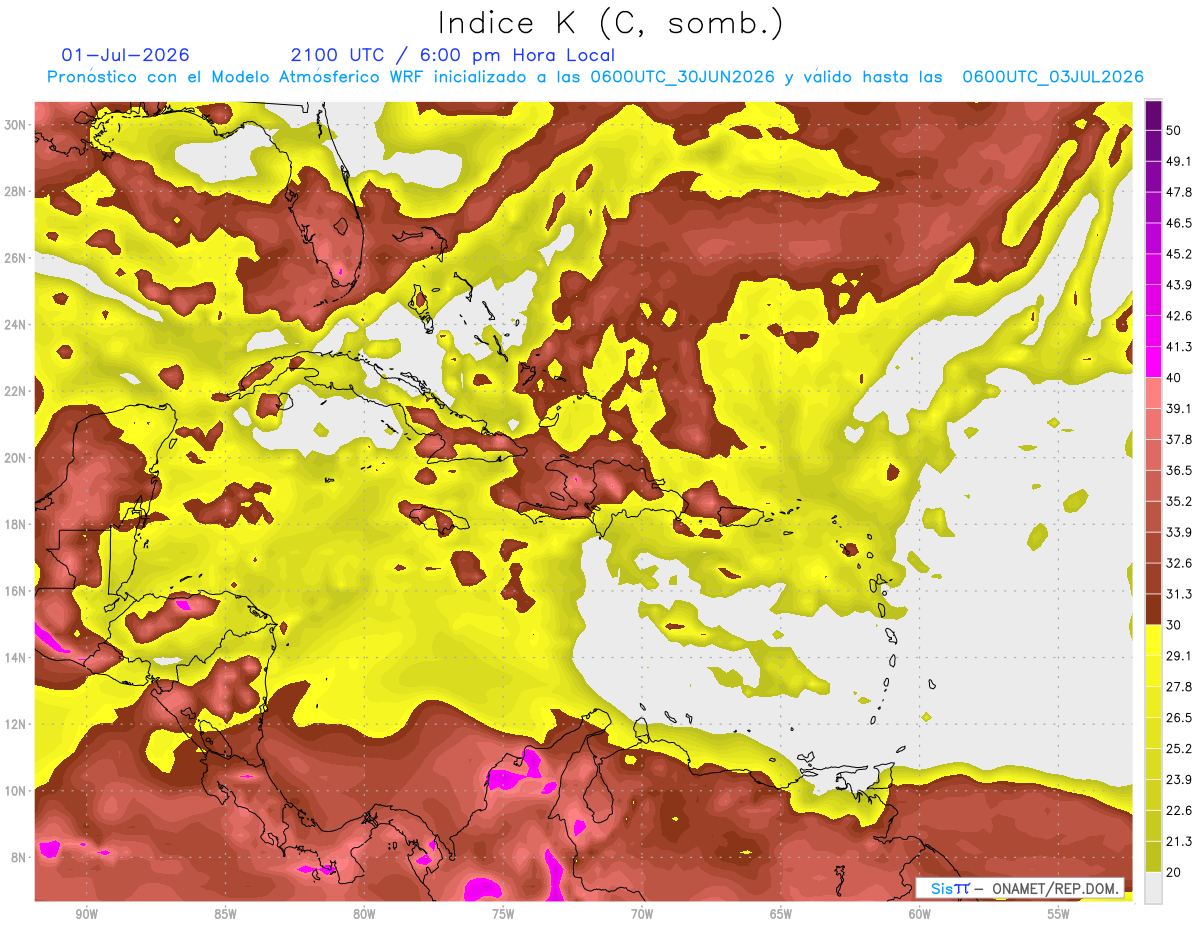Image resolution: width=1200 pixels, height=927 pixels.
Task: Click the latitude label "22N"
Action: (x=15, y=391)
